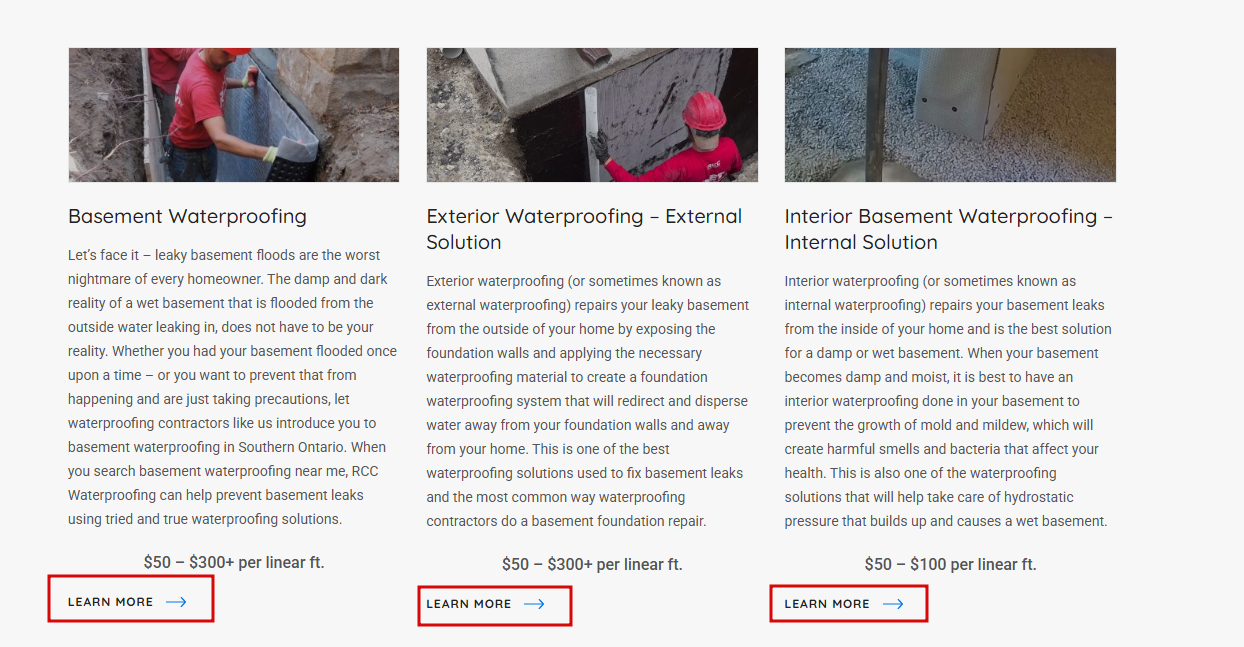This screenshot has height=647, width=1244.
Task: View the Interior Basement Waterproofing gravel photo
Action: point(949,115)
